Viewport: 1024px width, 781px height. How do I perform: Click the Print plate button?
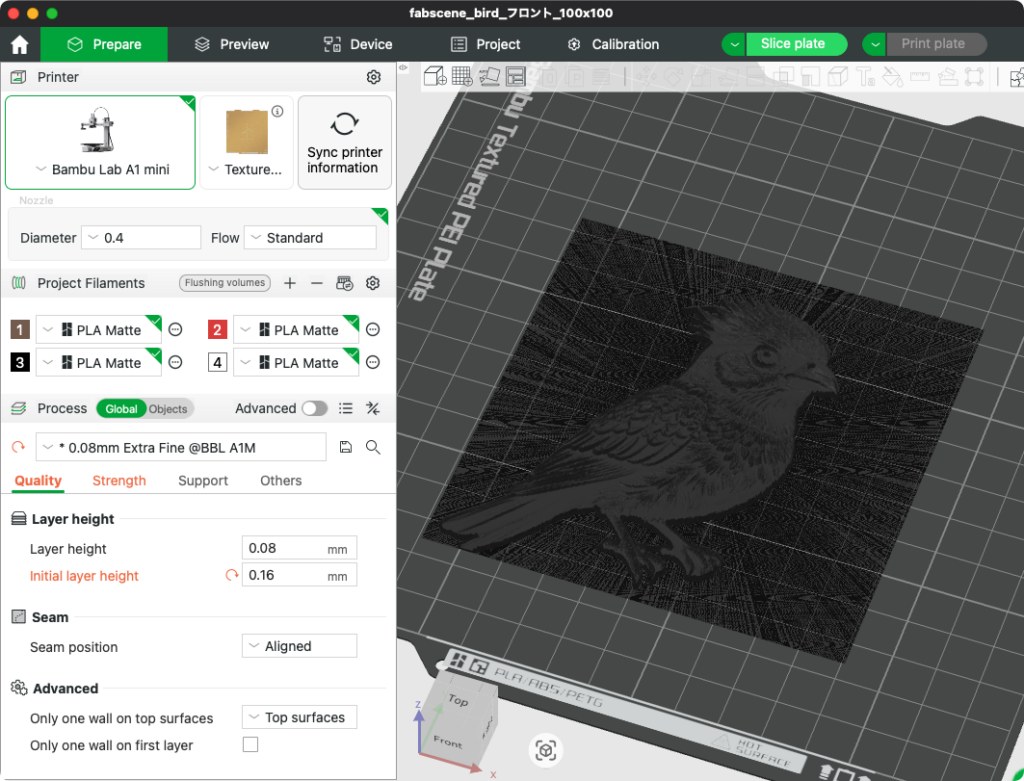pyautogui.click(x=936, y=44)
